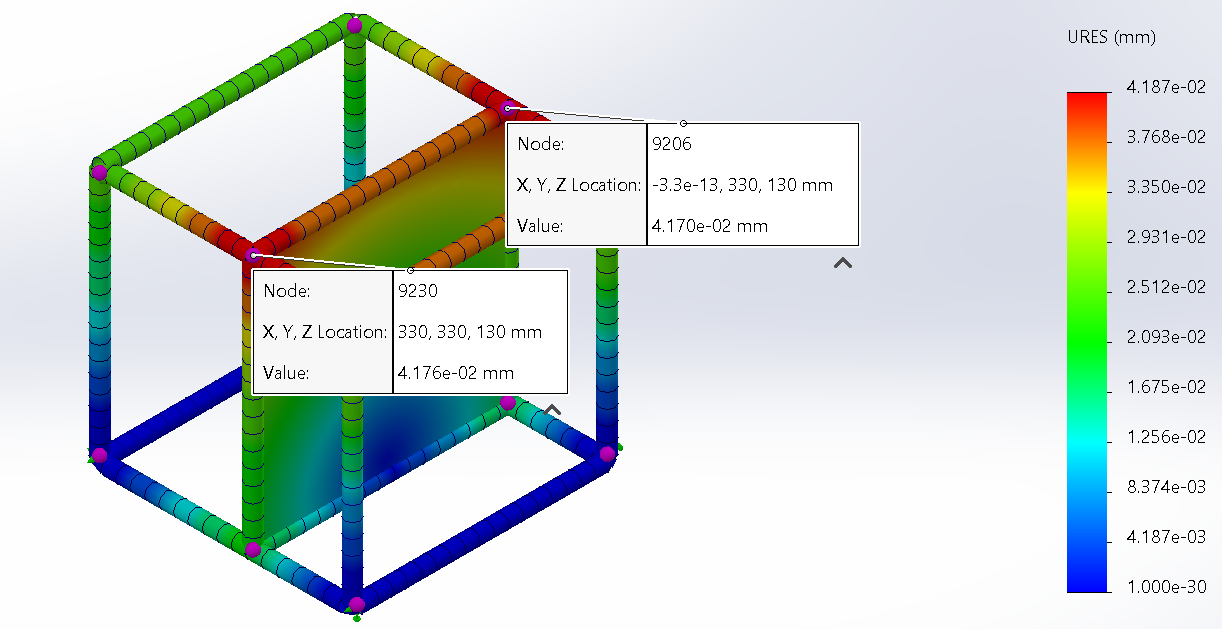Image resolution: width=1222 pixels, height=629 pixels.
Task: Click the probed node marker for Node 9206
Action: (x=507, y=108)
